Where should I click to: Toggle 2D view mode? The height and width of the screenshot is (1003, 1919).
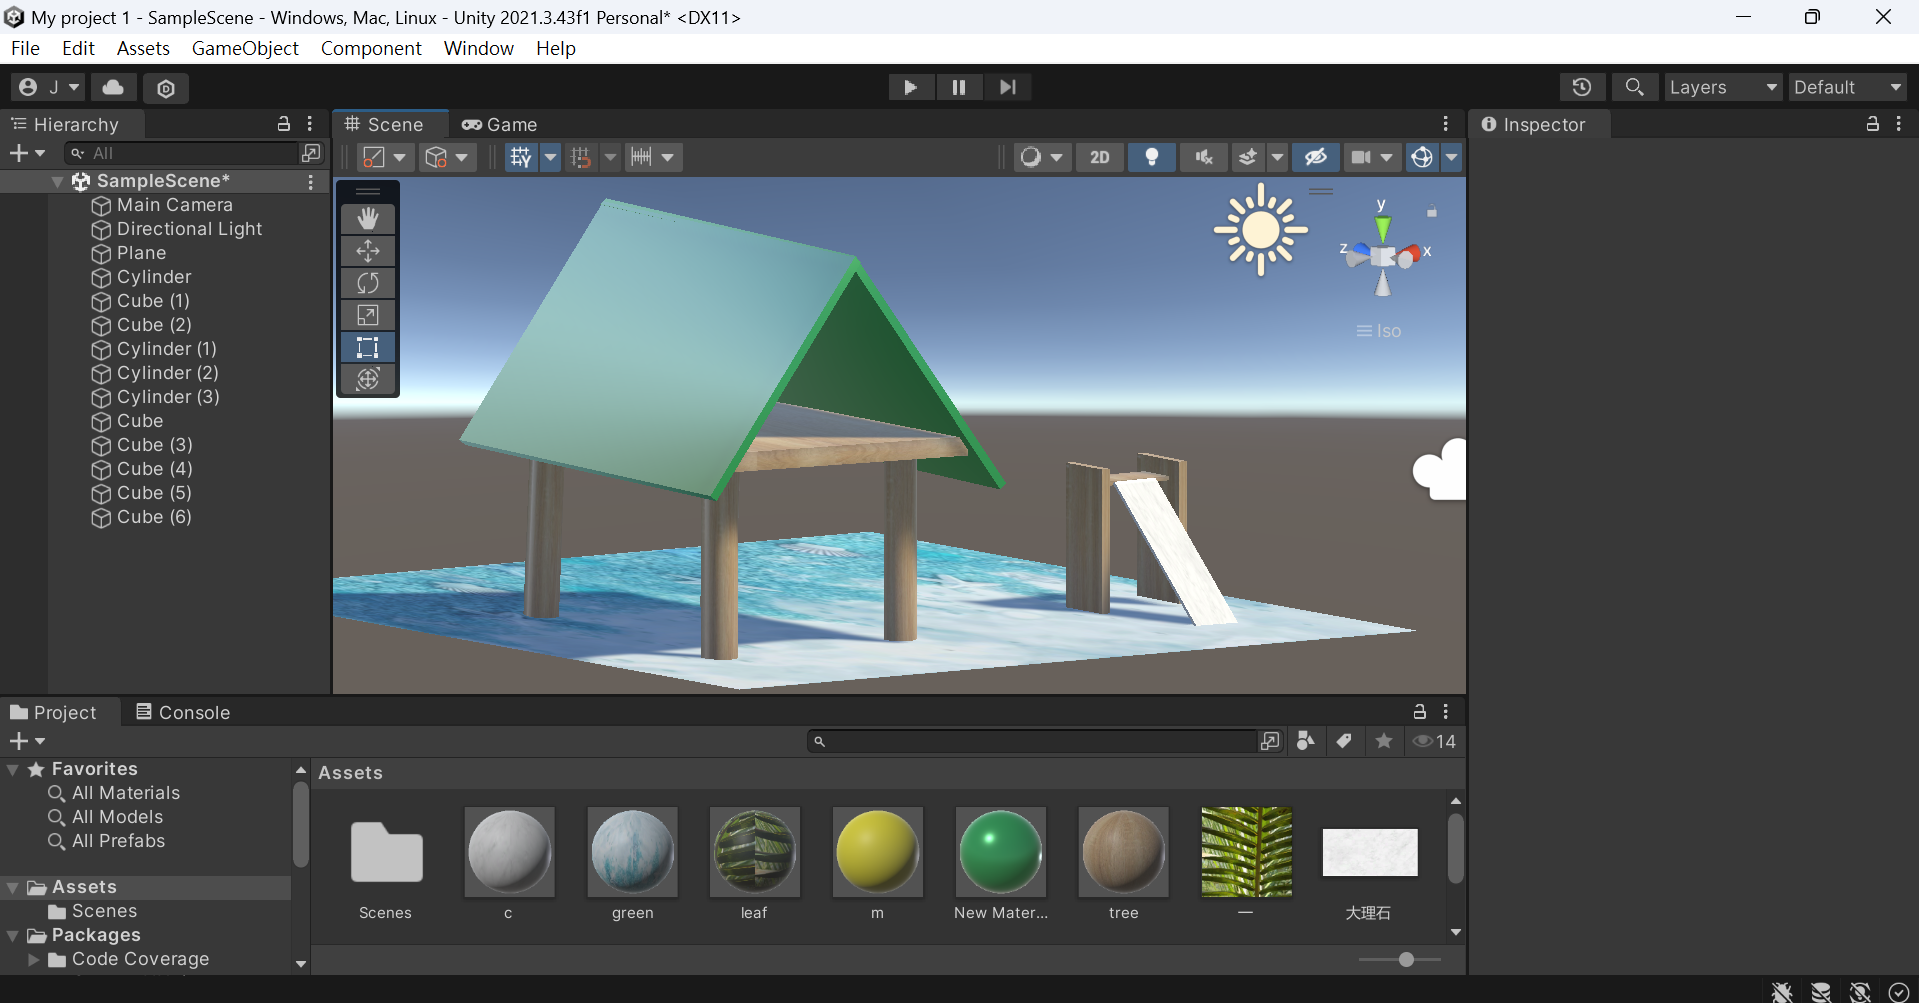1100,157
